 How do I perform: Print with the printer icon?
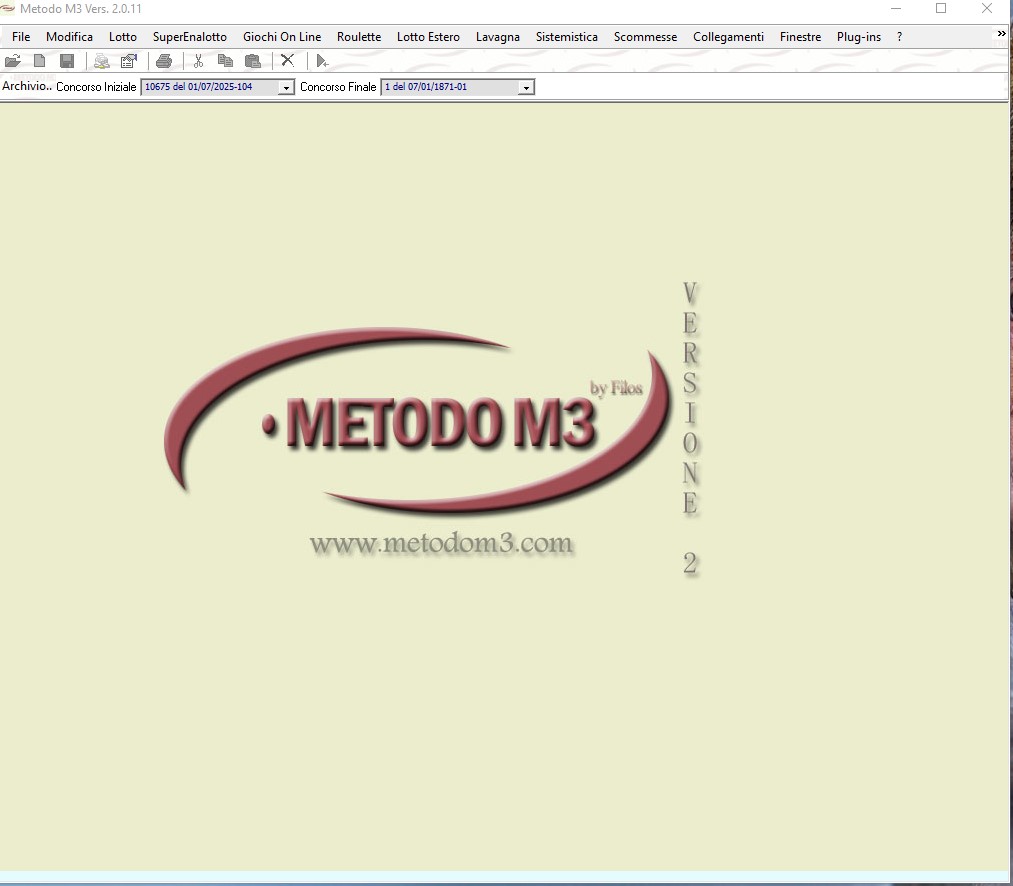point(164,61)
